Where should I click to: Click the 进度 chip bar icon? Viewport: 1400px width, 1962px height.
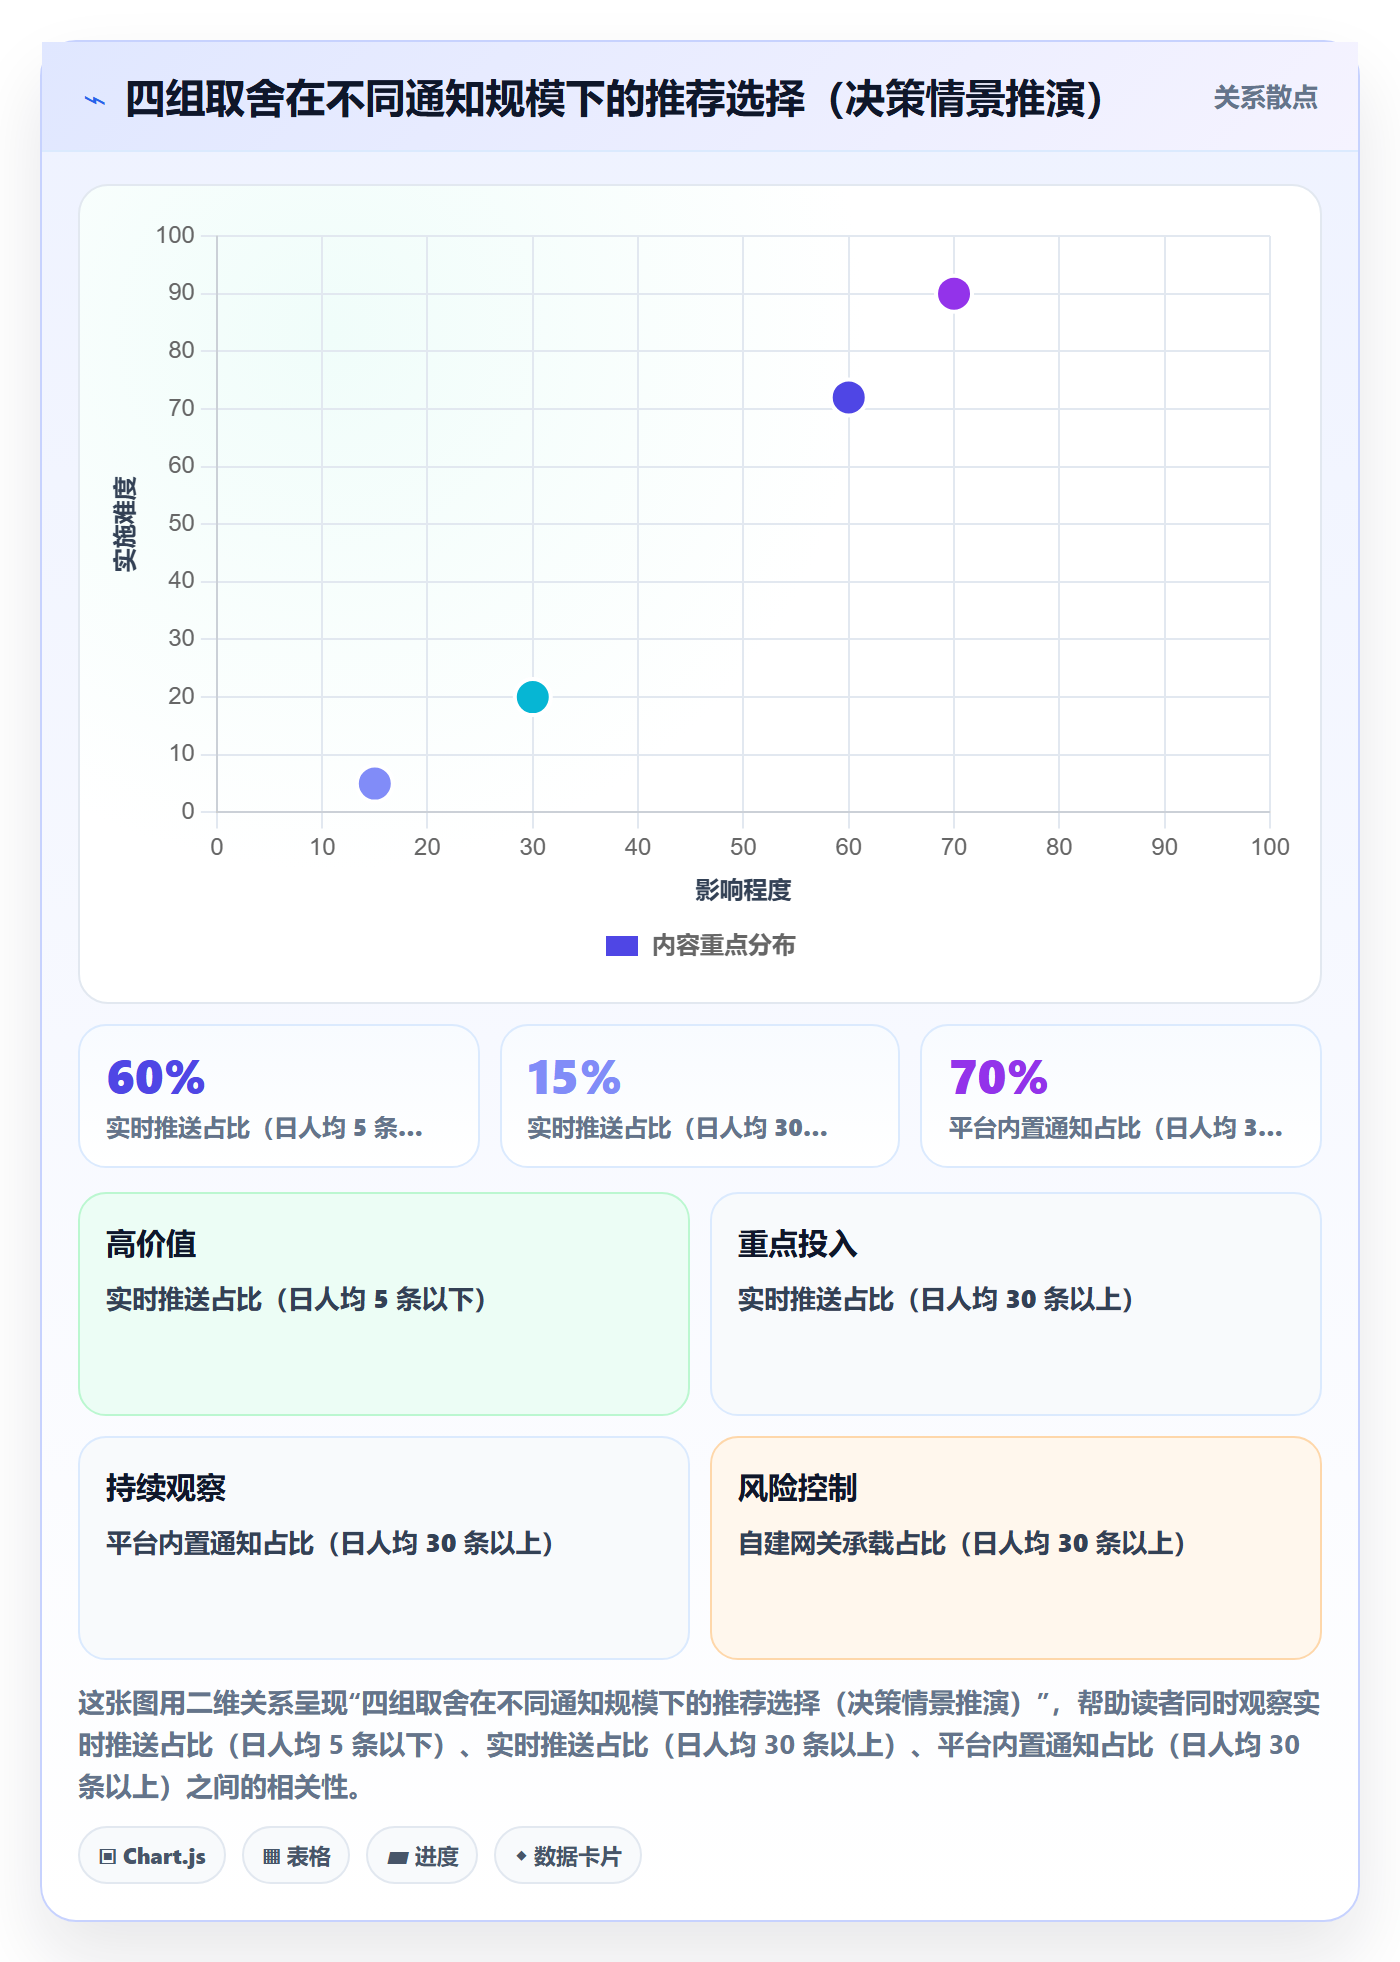pyautogui.click(x=398, y=1858)
